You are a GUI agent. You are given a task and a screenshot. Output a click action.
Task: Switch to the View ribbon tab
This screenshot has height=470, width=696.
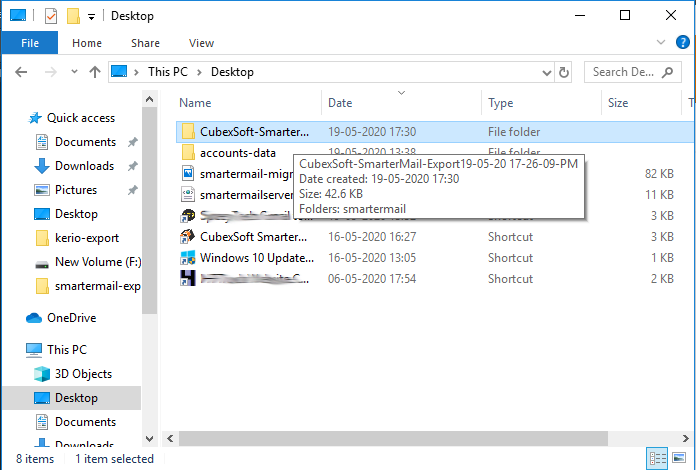201,43
